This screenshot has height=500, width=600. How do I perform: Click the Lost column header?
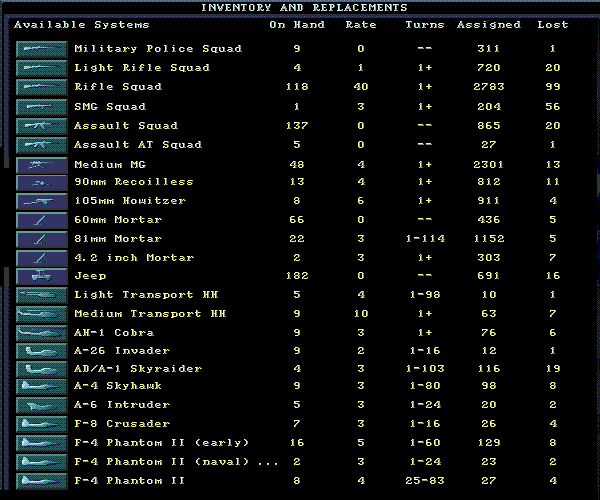tap(553, 25)
